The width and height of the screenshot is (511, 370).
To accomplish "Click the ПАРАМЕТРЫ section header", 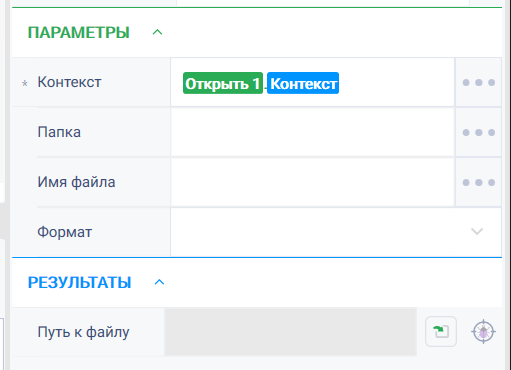I will (79, 33).
